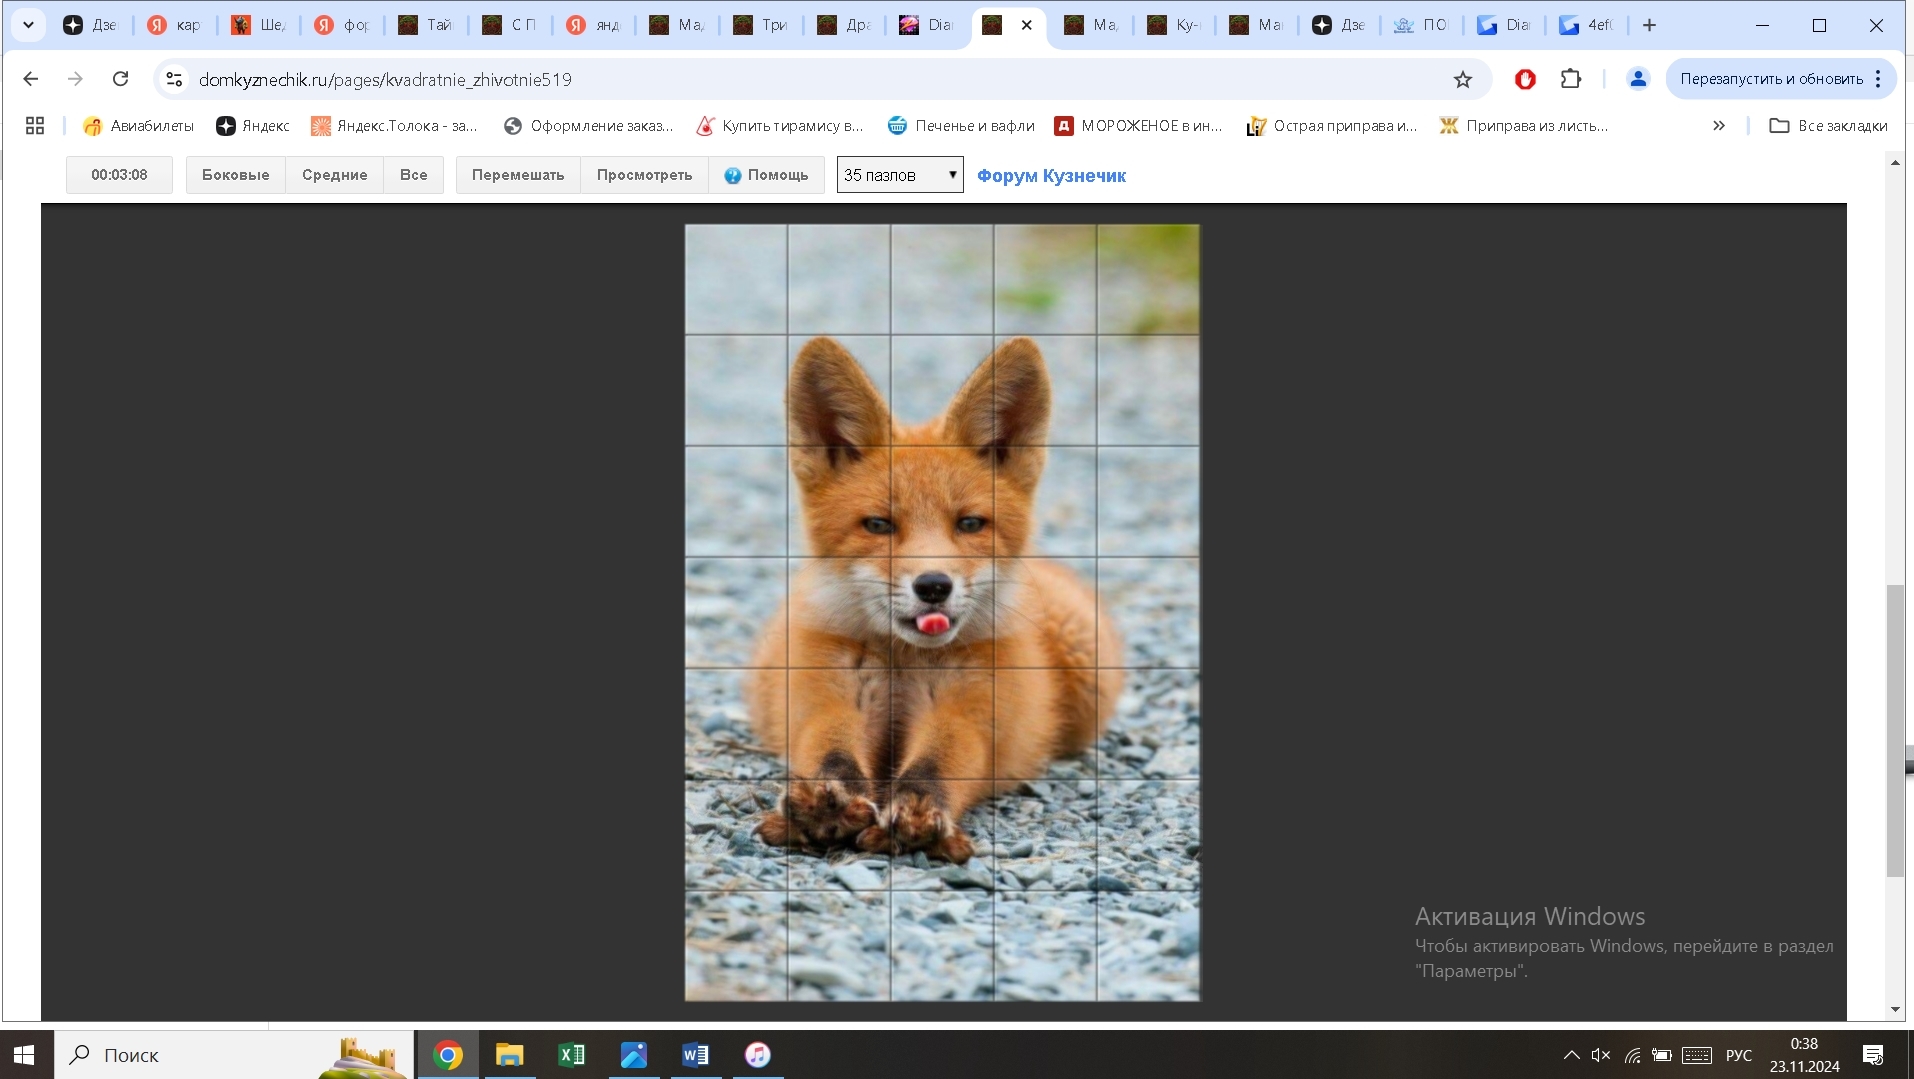Click the 00:03:08 timer display

pyautogui.click(x=119, y=175)
